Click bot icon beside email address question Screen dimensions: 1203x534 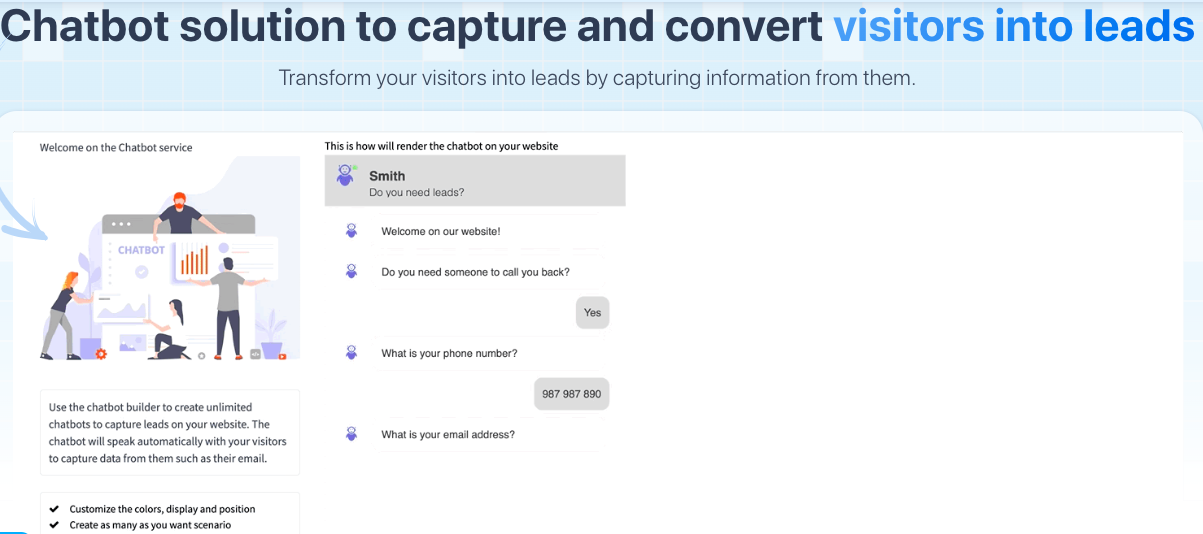351,434
